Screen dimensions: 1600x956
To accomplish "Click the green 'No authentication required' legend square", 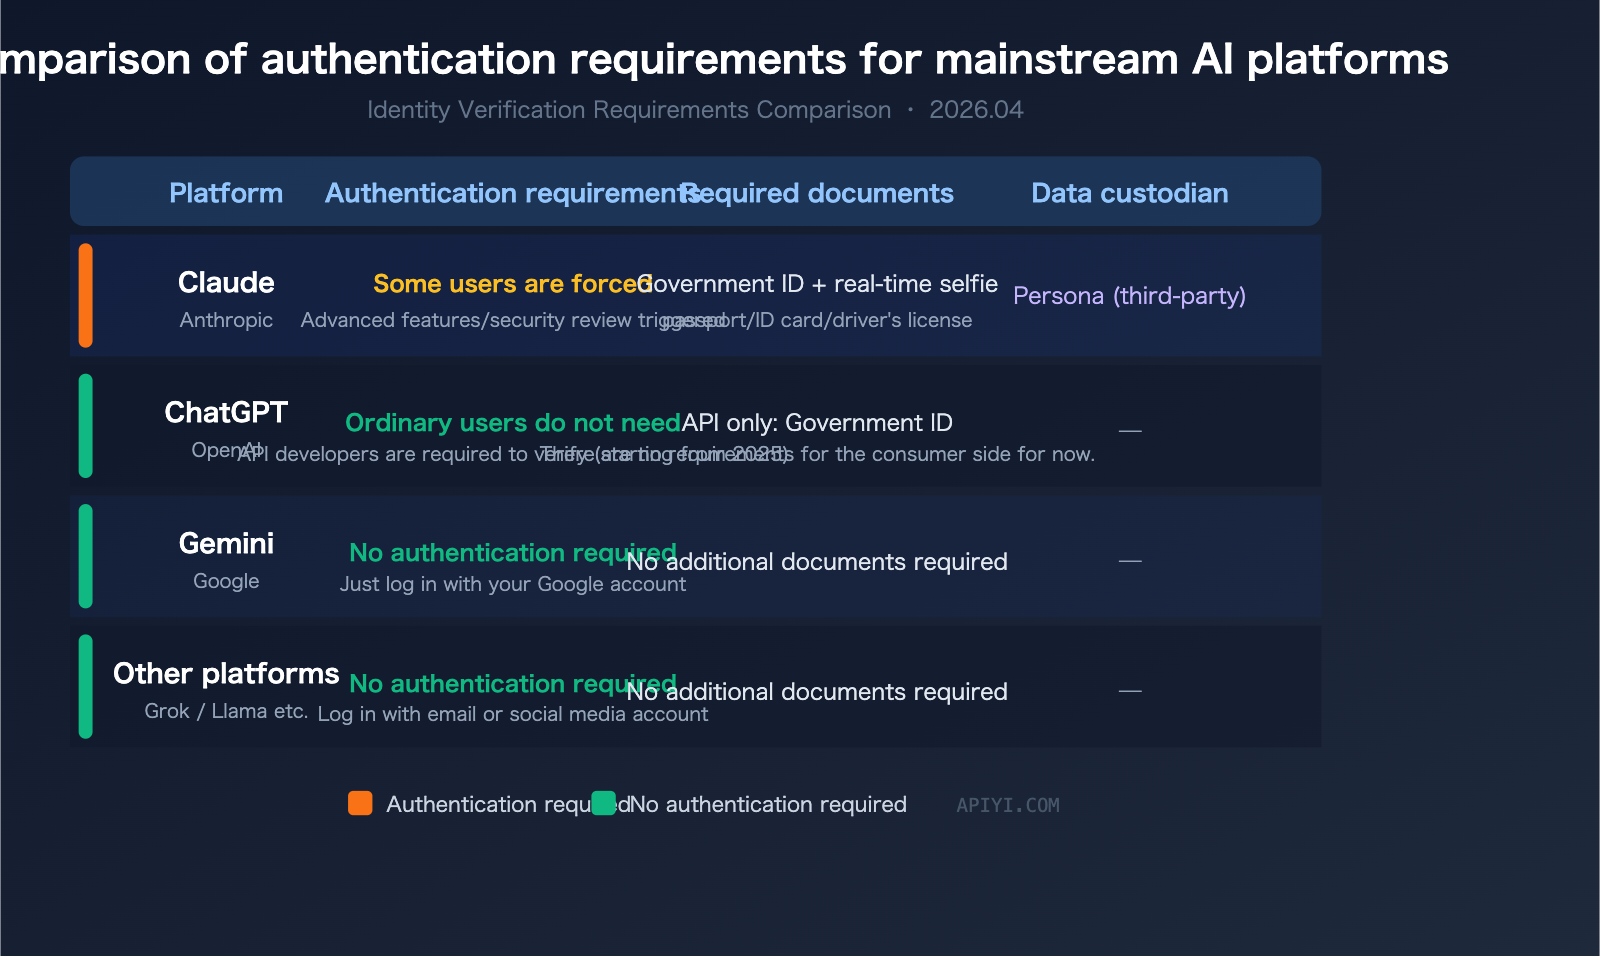I will click(605, 803).
